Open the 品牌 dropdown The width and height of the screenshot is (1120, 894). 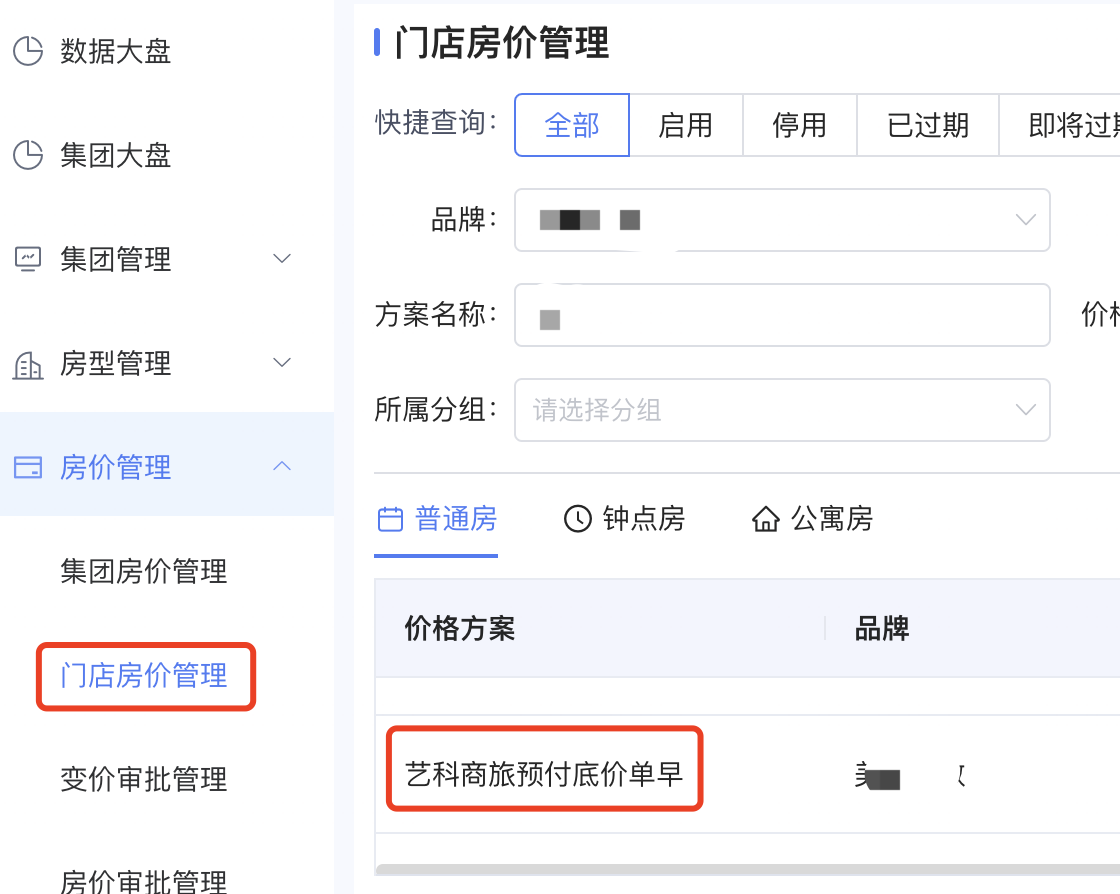(782, 220)
